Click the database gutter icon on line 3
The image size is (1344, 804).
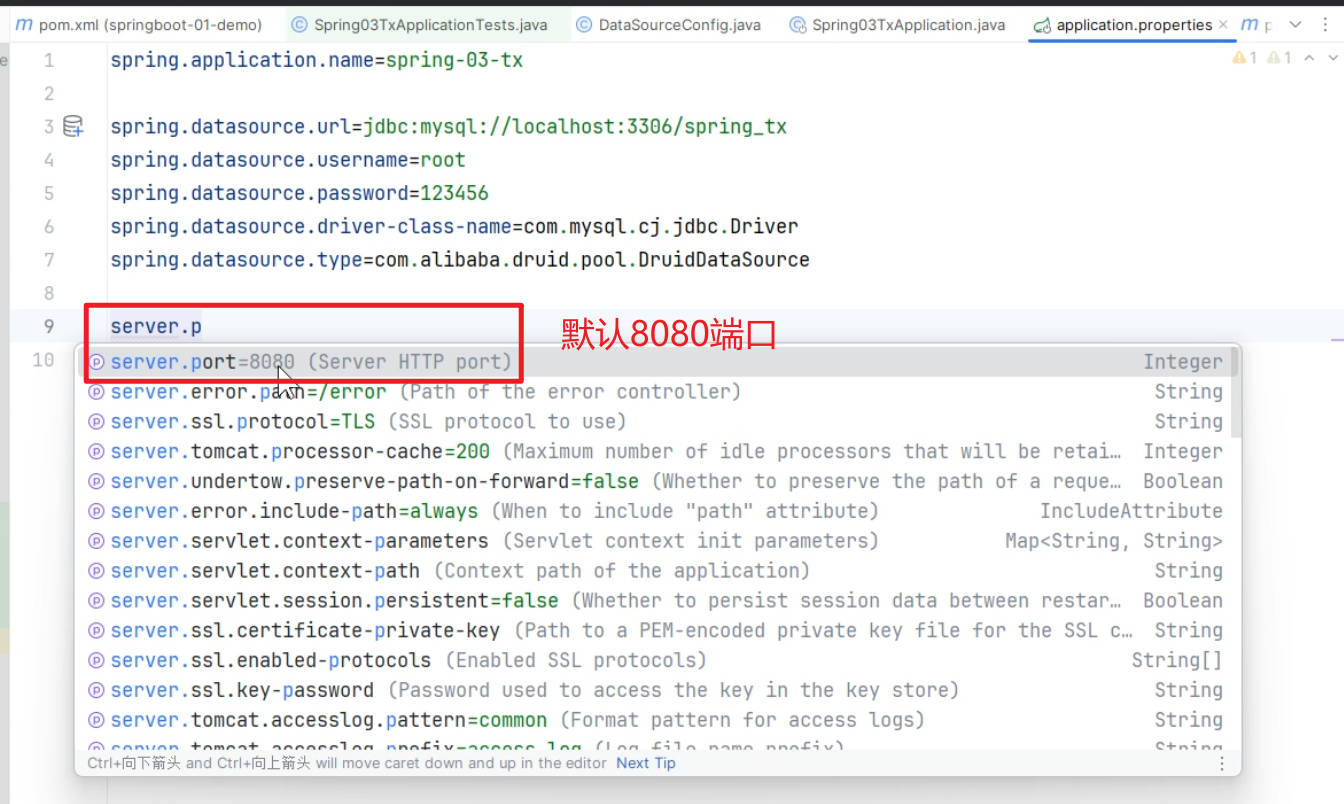tap(73, 127)
